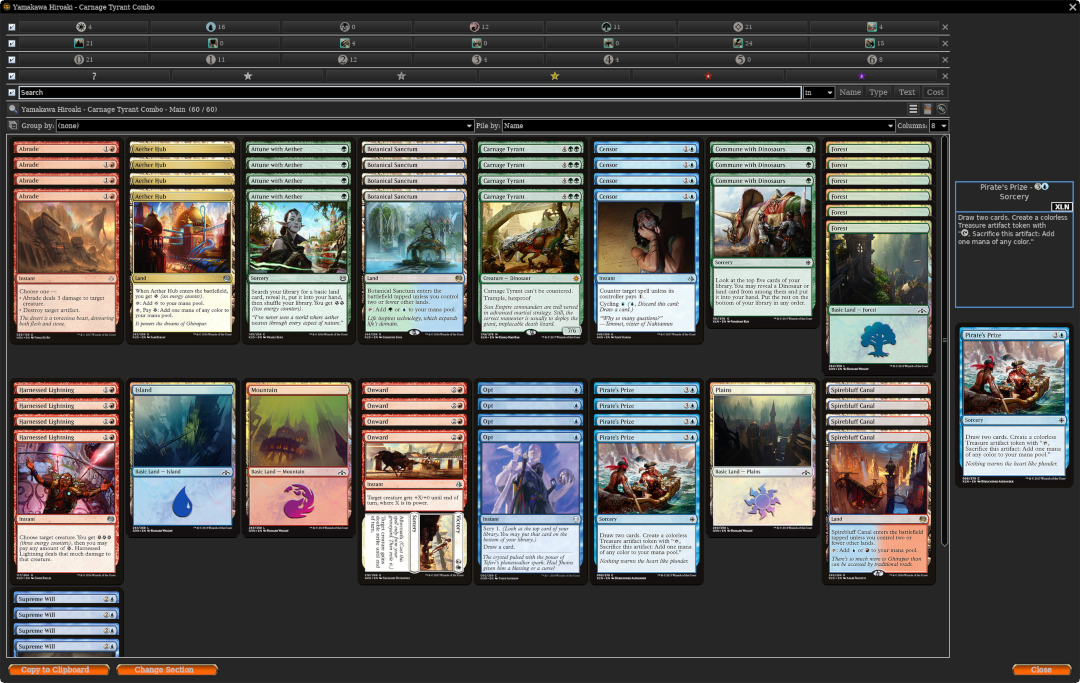Select the Island basic land card
The width and height of the screenshot is (1080, 683).
[182, 457]
